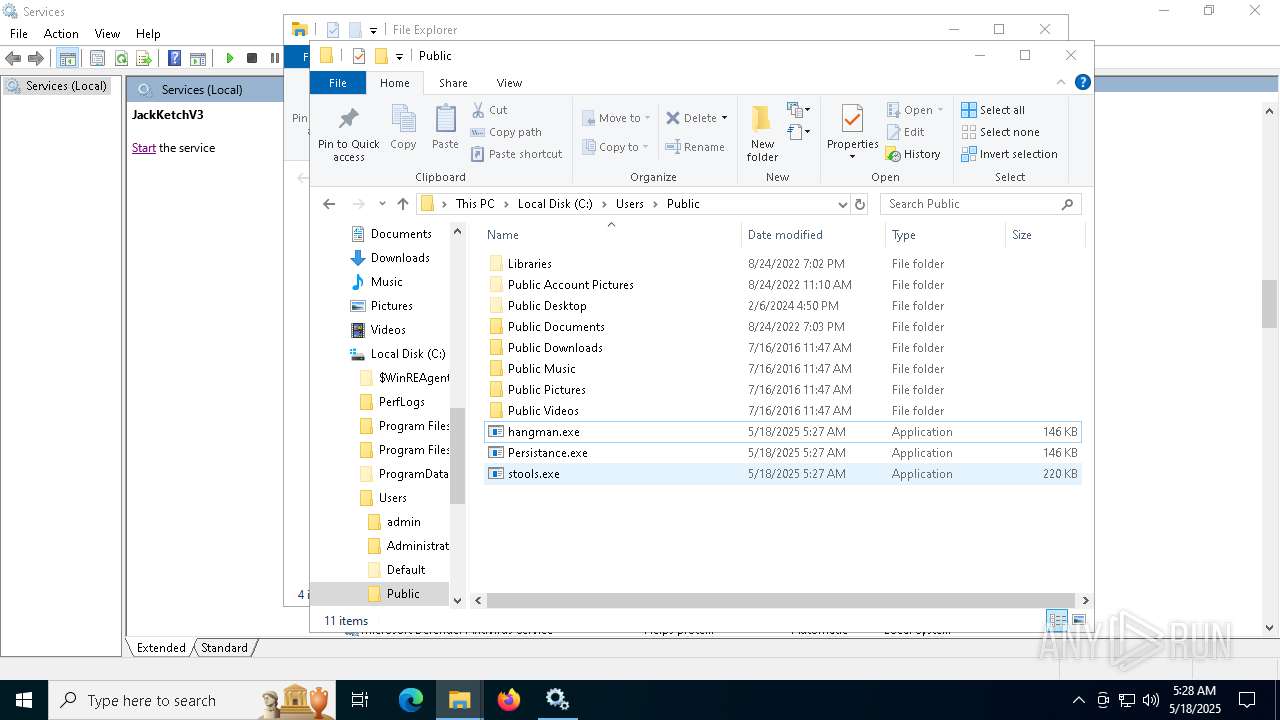Image resolution: width=1280 pixels, height=720 pixels.
Task: Collapse the ribbon chevron
Action: point(1061,82)
